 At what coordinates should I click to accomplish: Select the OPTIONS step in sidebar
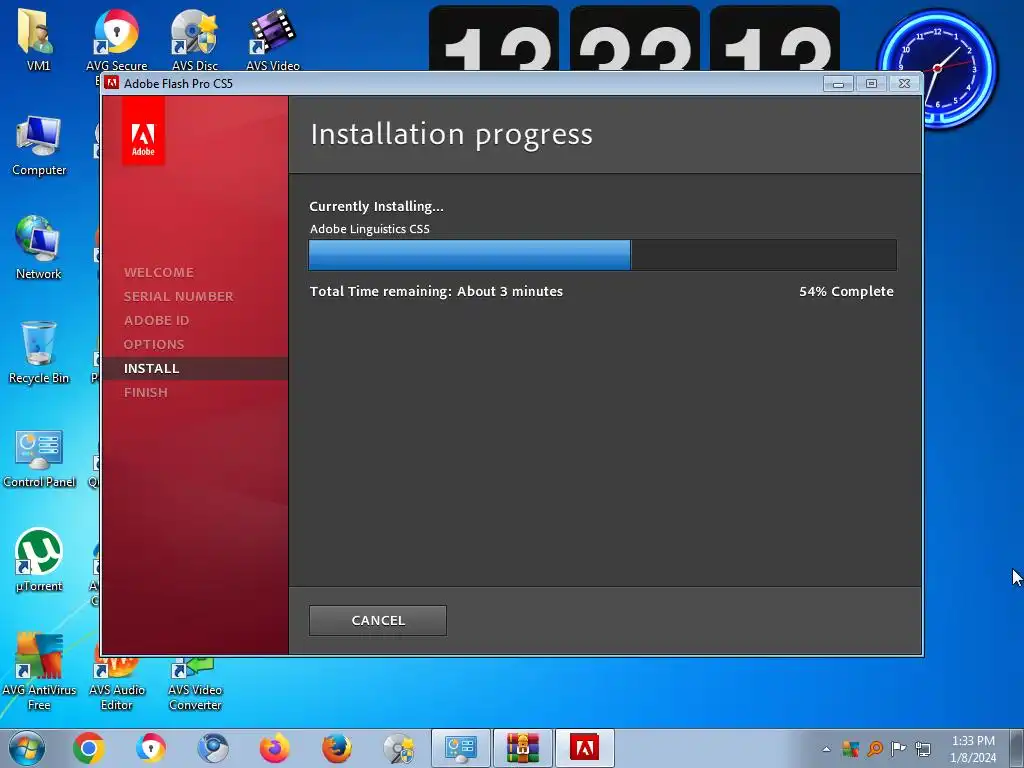tap(154, 344)
